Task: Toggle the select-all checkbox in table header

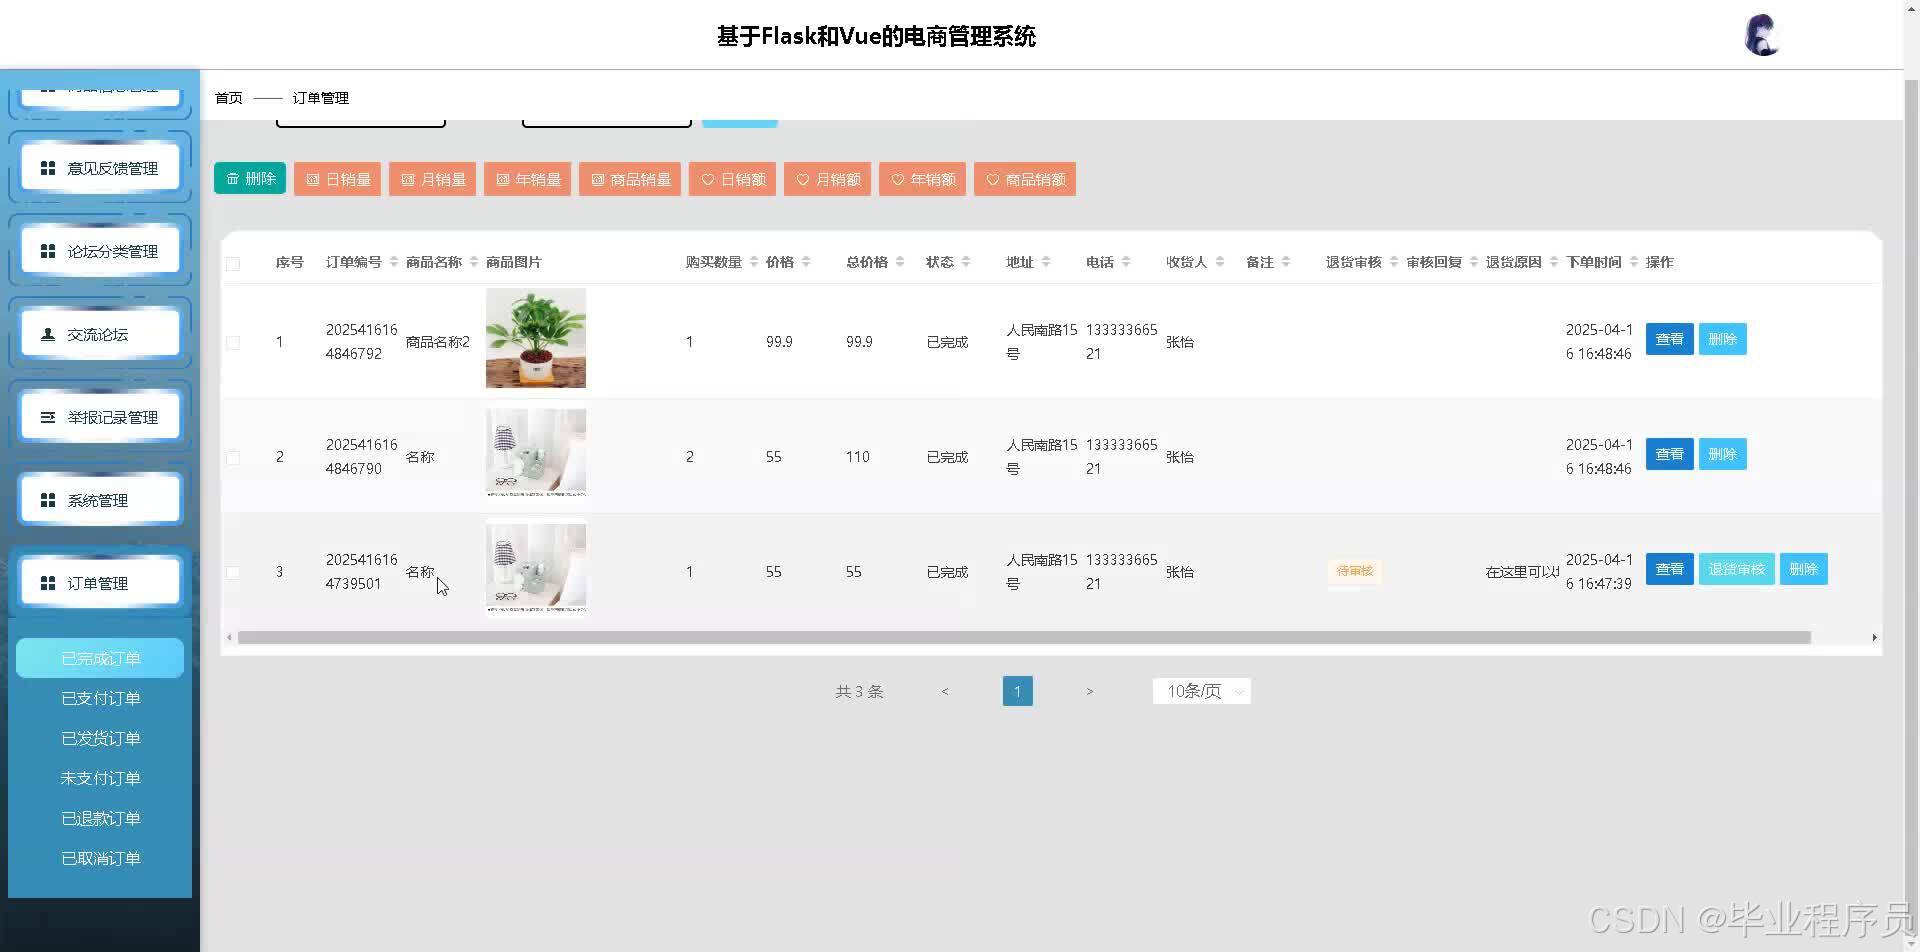Action: pyautogui.click(x=233, y=263)
